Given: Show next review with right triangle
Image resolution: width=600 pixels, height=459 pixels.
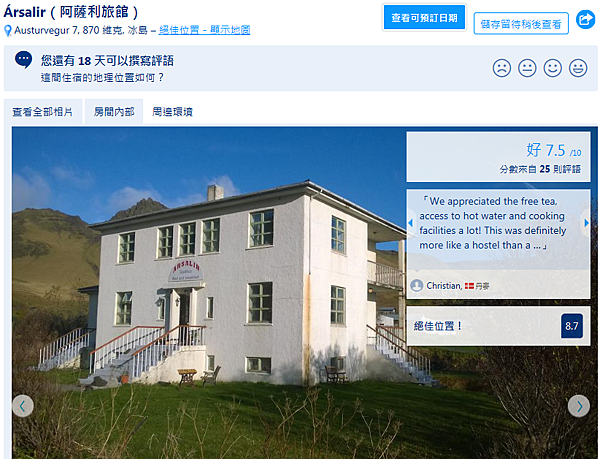Looking at the screenshot, I should coord(586,223).
